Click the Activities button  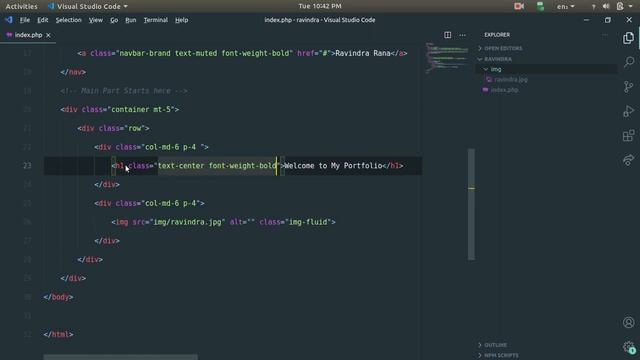21,6
